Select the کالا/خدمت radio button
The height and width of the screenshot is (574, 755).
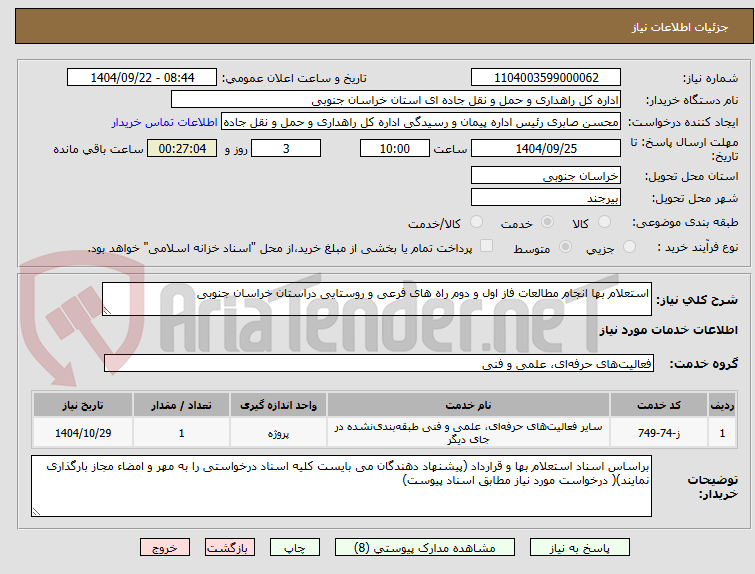pos(476,222)
